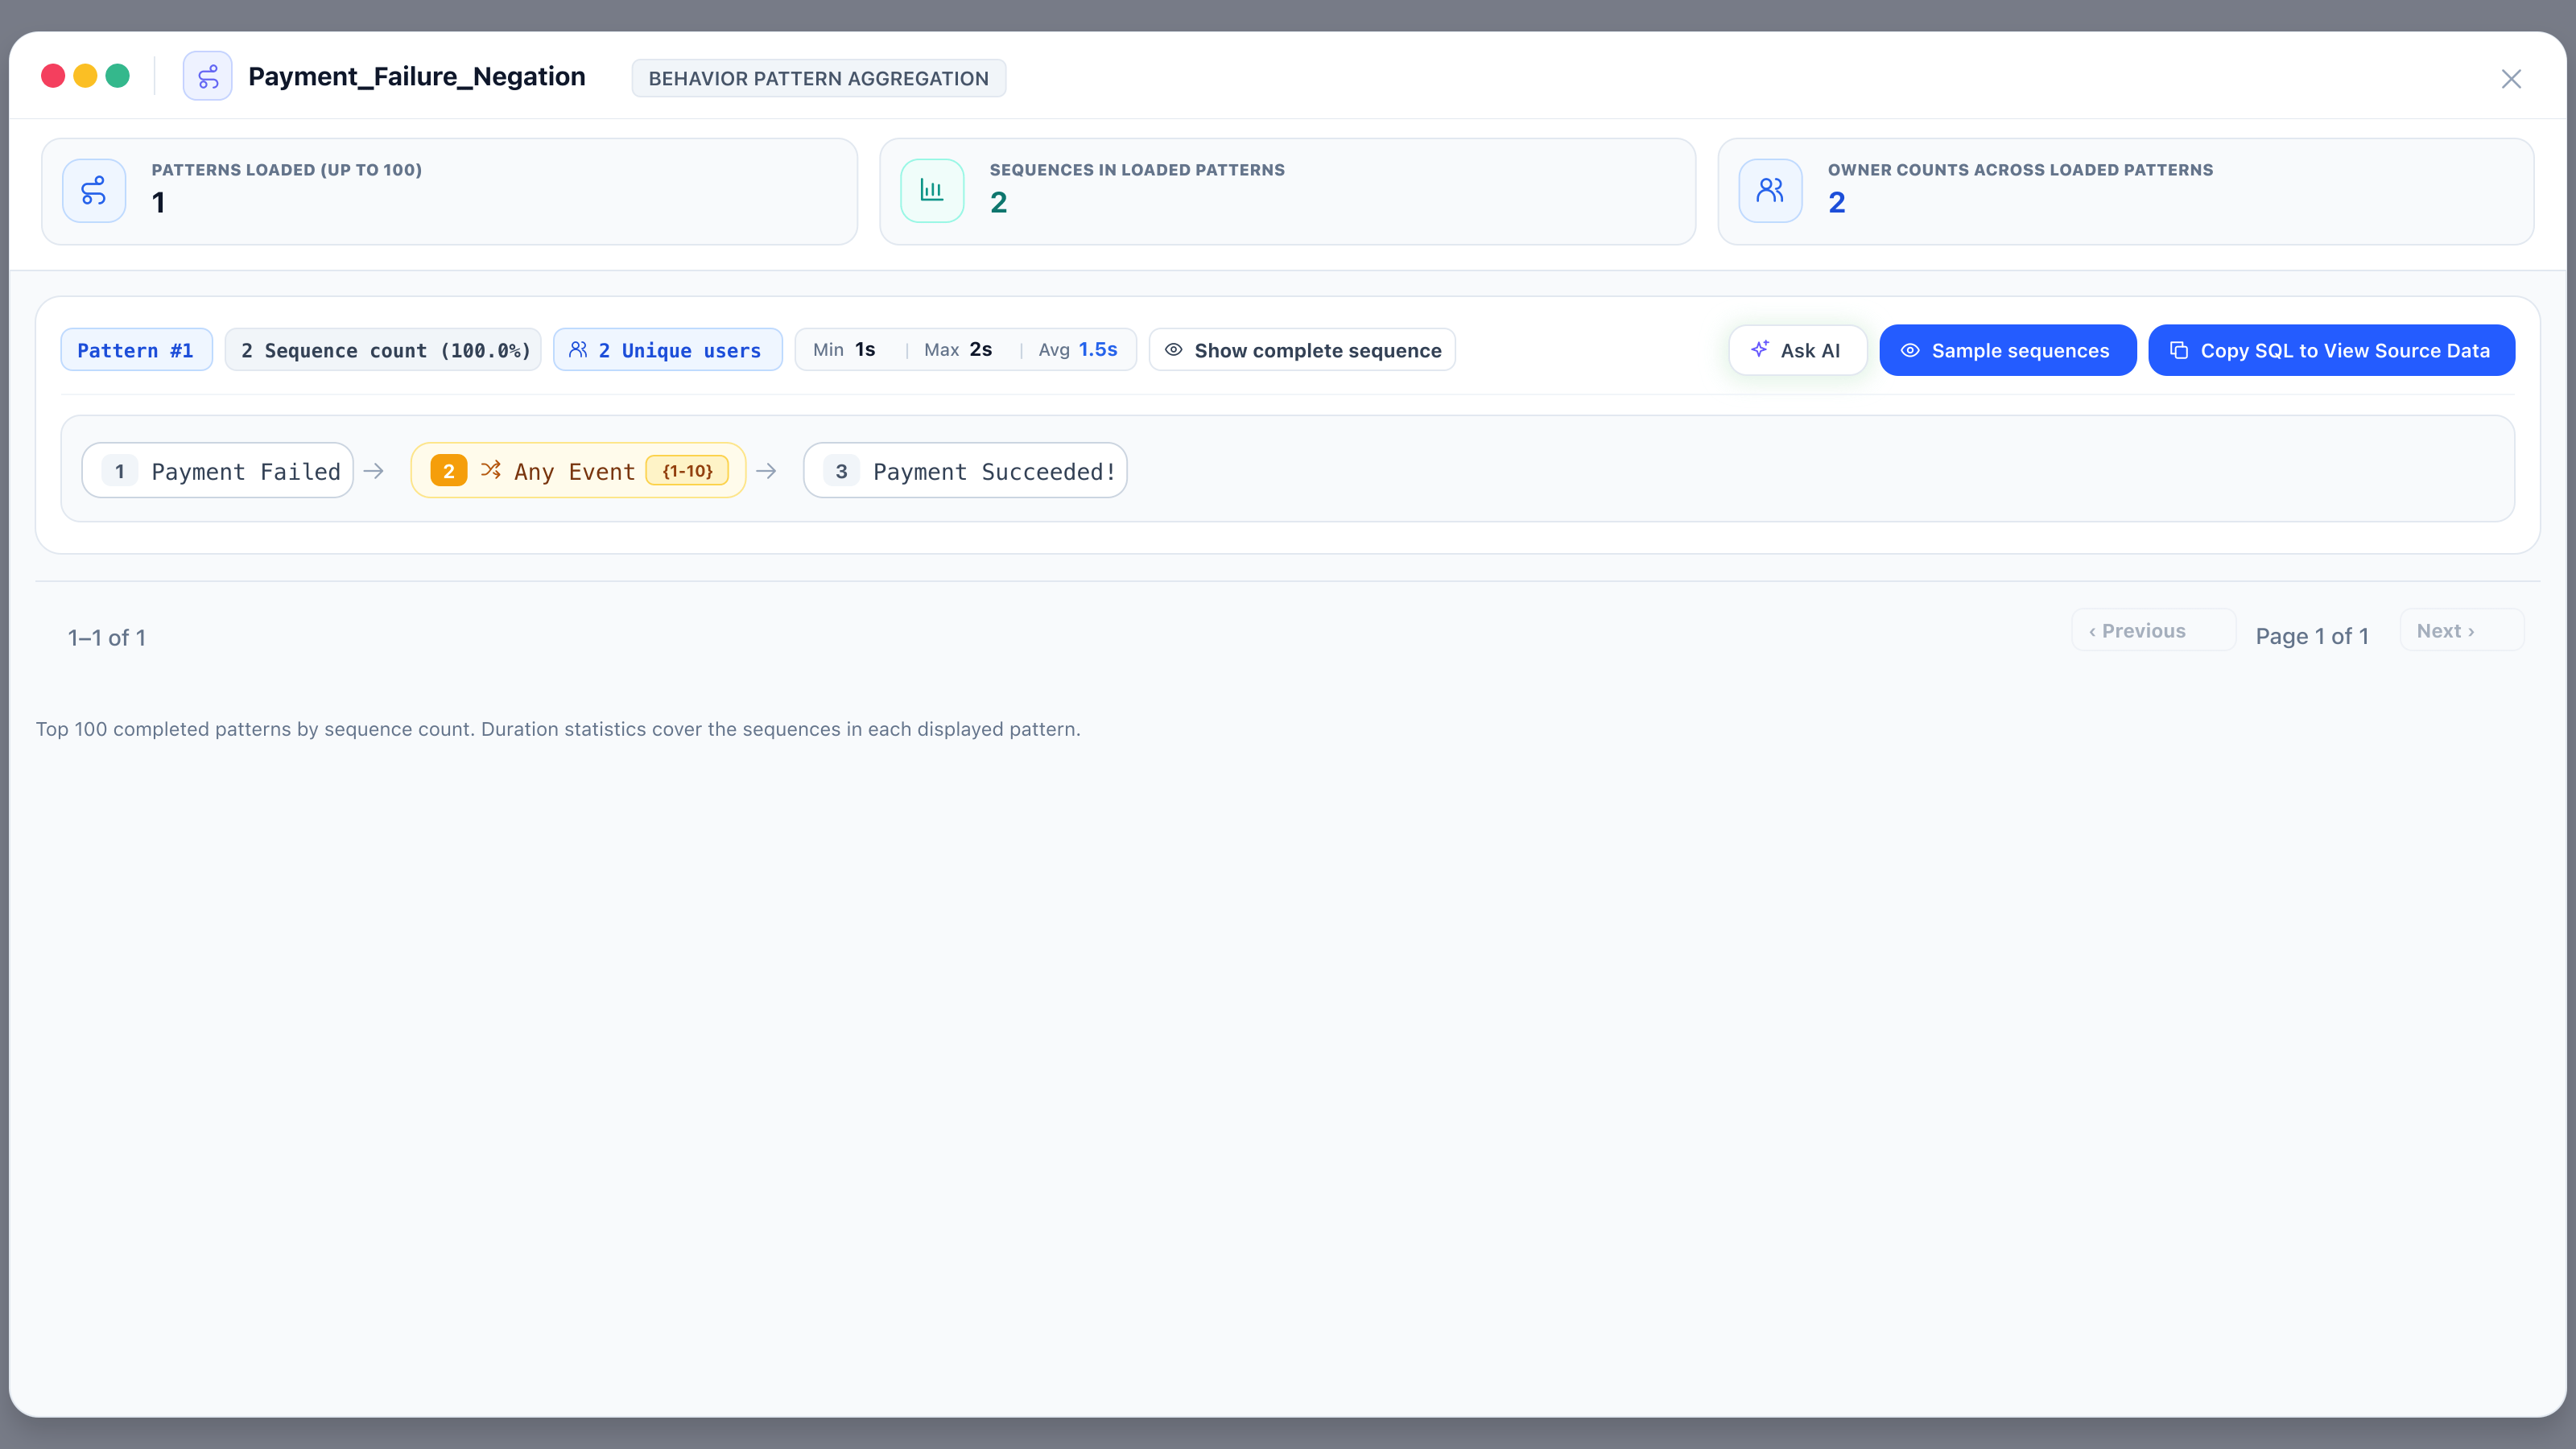Click the yellow minimize dot

(86, 76)
